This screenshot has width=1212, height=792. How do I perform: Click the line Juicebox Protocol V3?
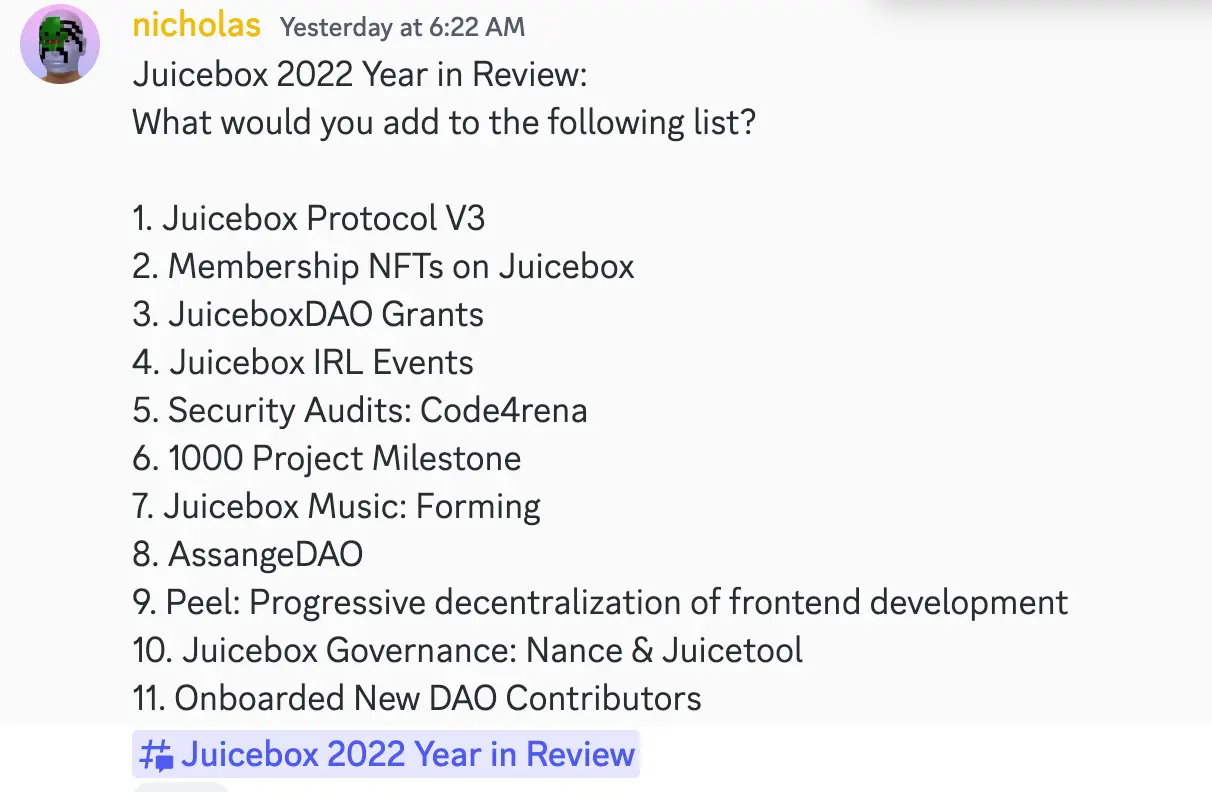click(x=308, y=218)
